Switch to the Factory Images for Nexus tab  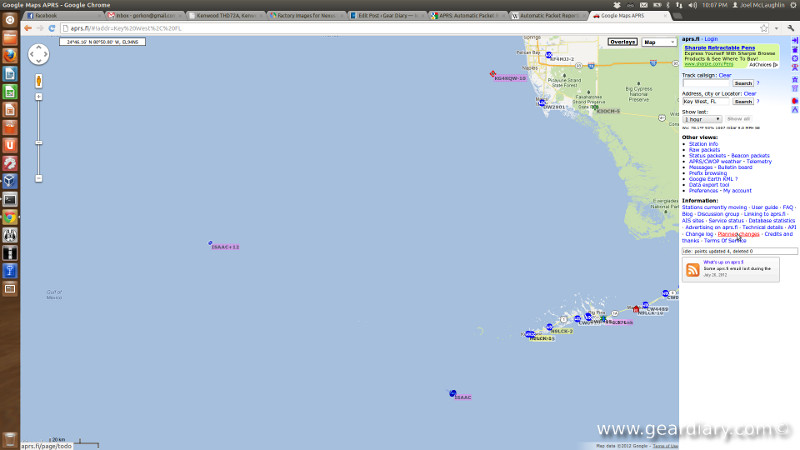(x=305, y=16)
